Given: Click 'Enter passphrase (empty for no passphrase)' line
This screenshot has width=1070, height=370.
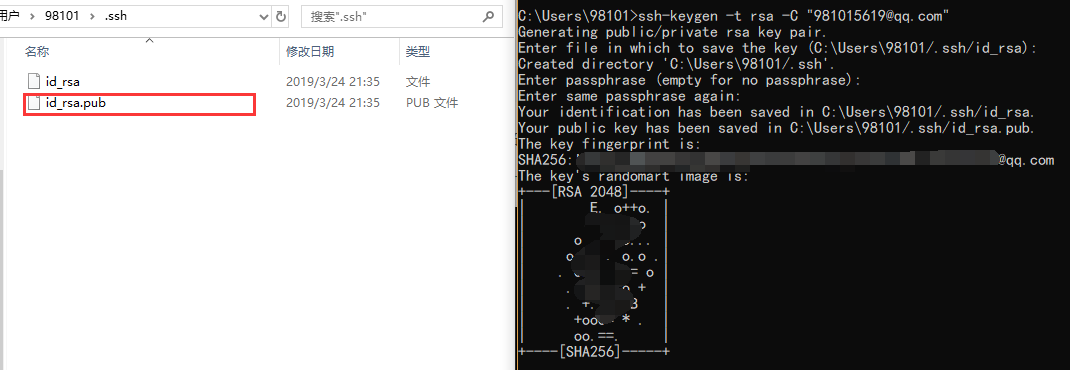Looking at the screenshot, I should tap(689, 80).
